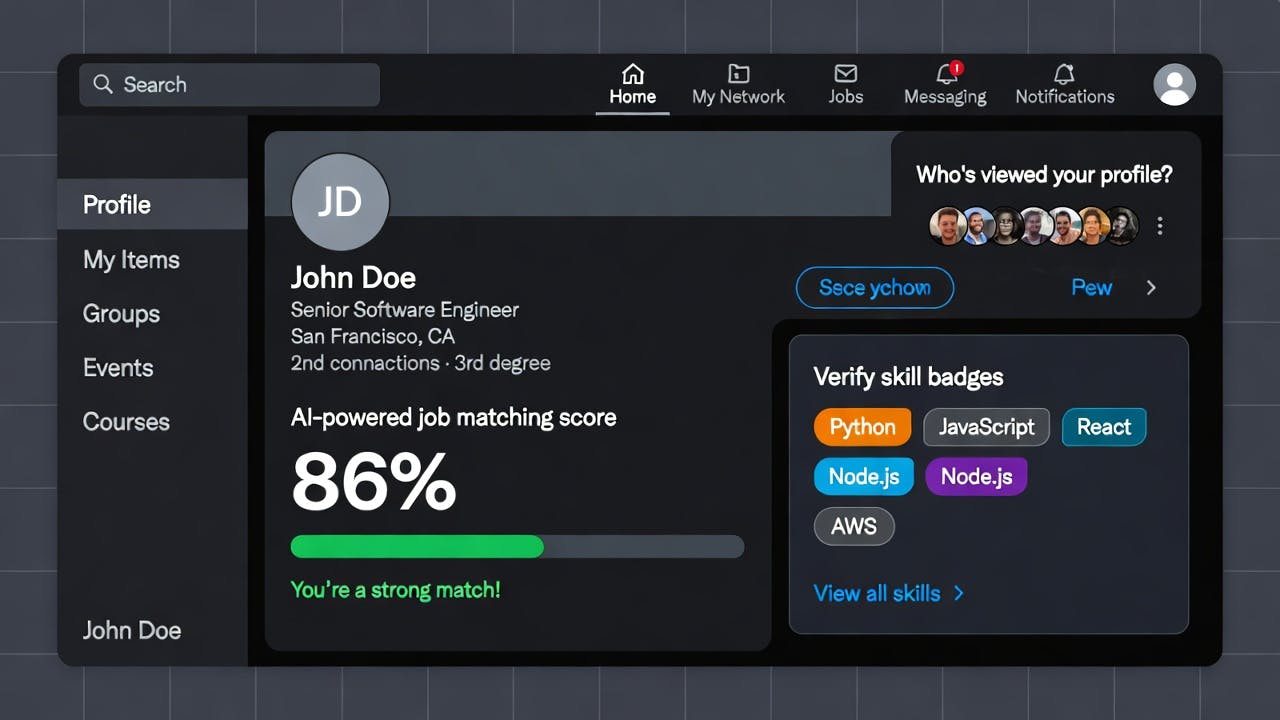Open your account avatar at top right
1280x720 pixels.
[1174, 85]
